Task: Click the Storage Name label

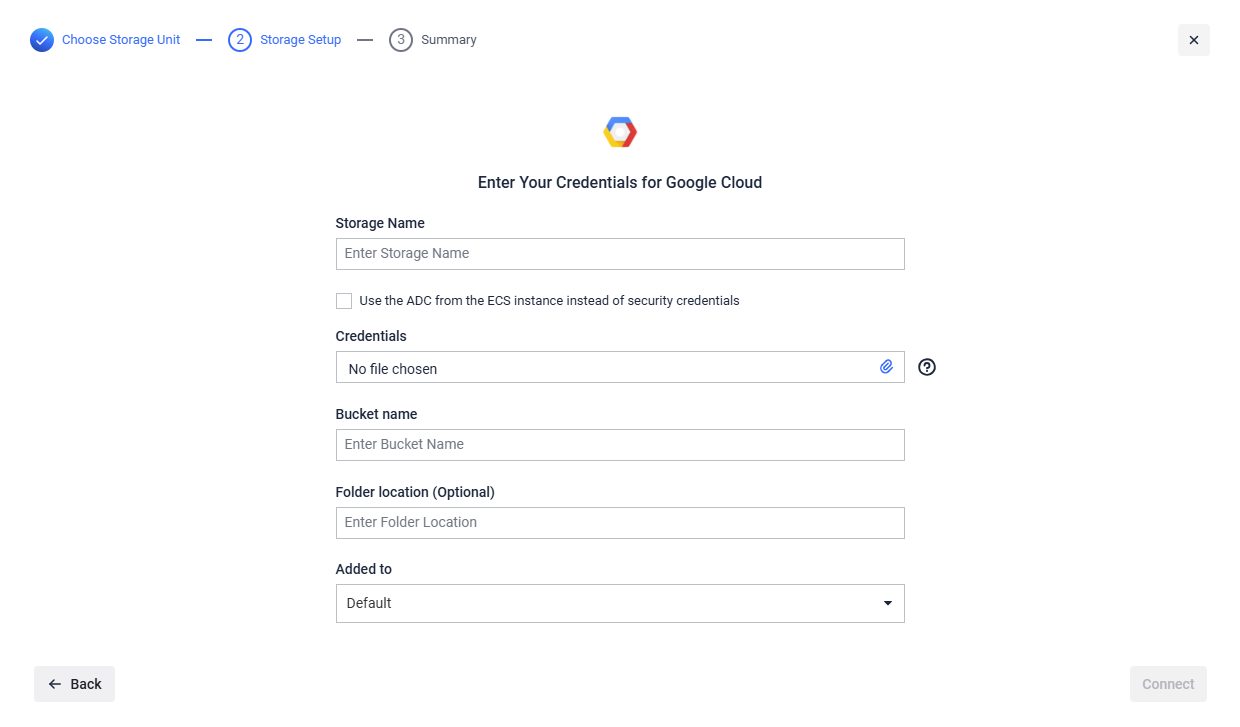Action: [380, 223]
